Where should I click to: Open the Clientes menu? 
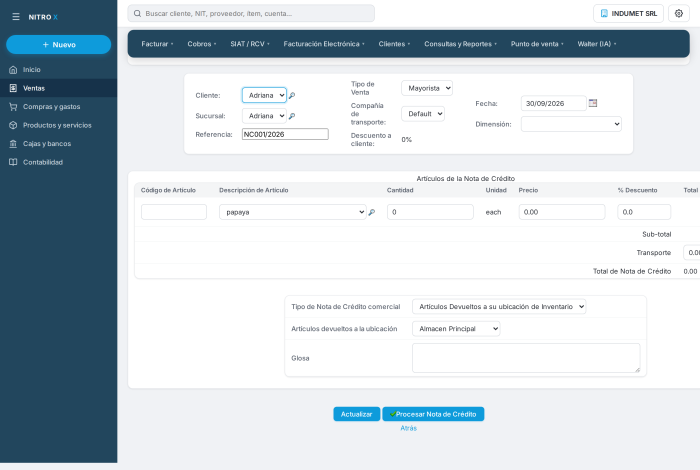(x=394, y=44)
